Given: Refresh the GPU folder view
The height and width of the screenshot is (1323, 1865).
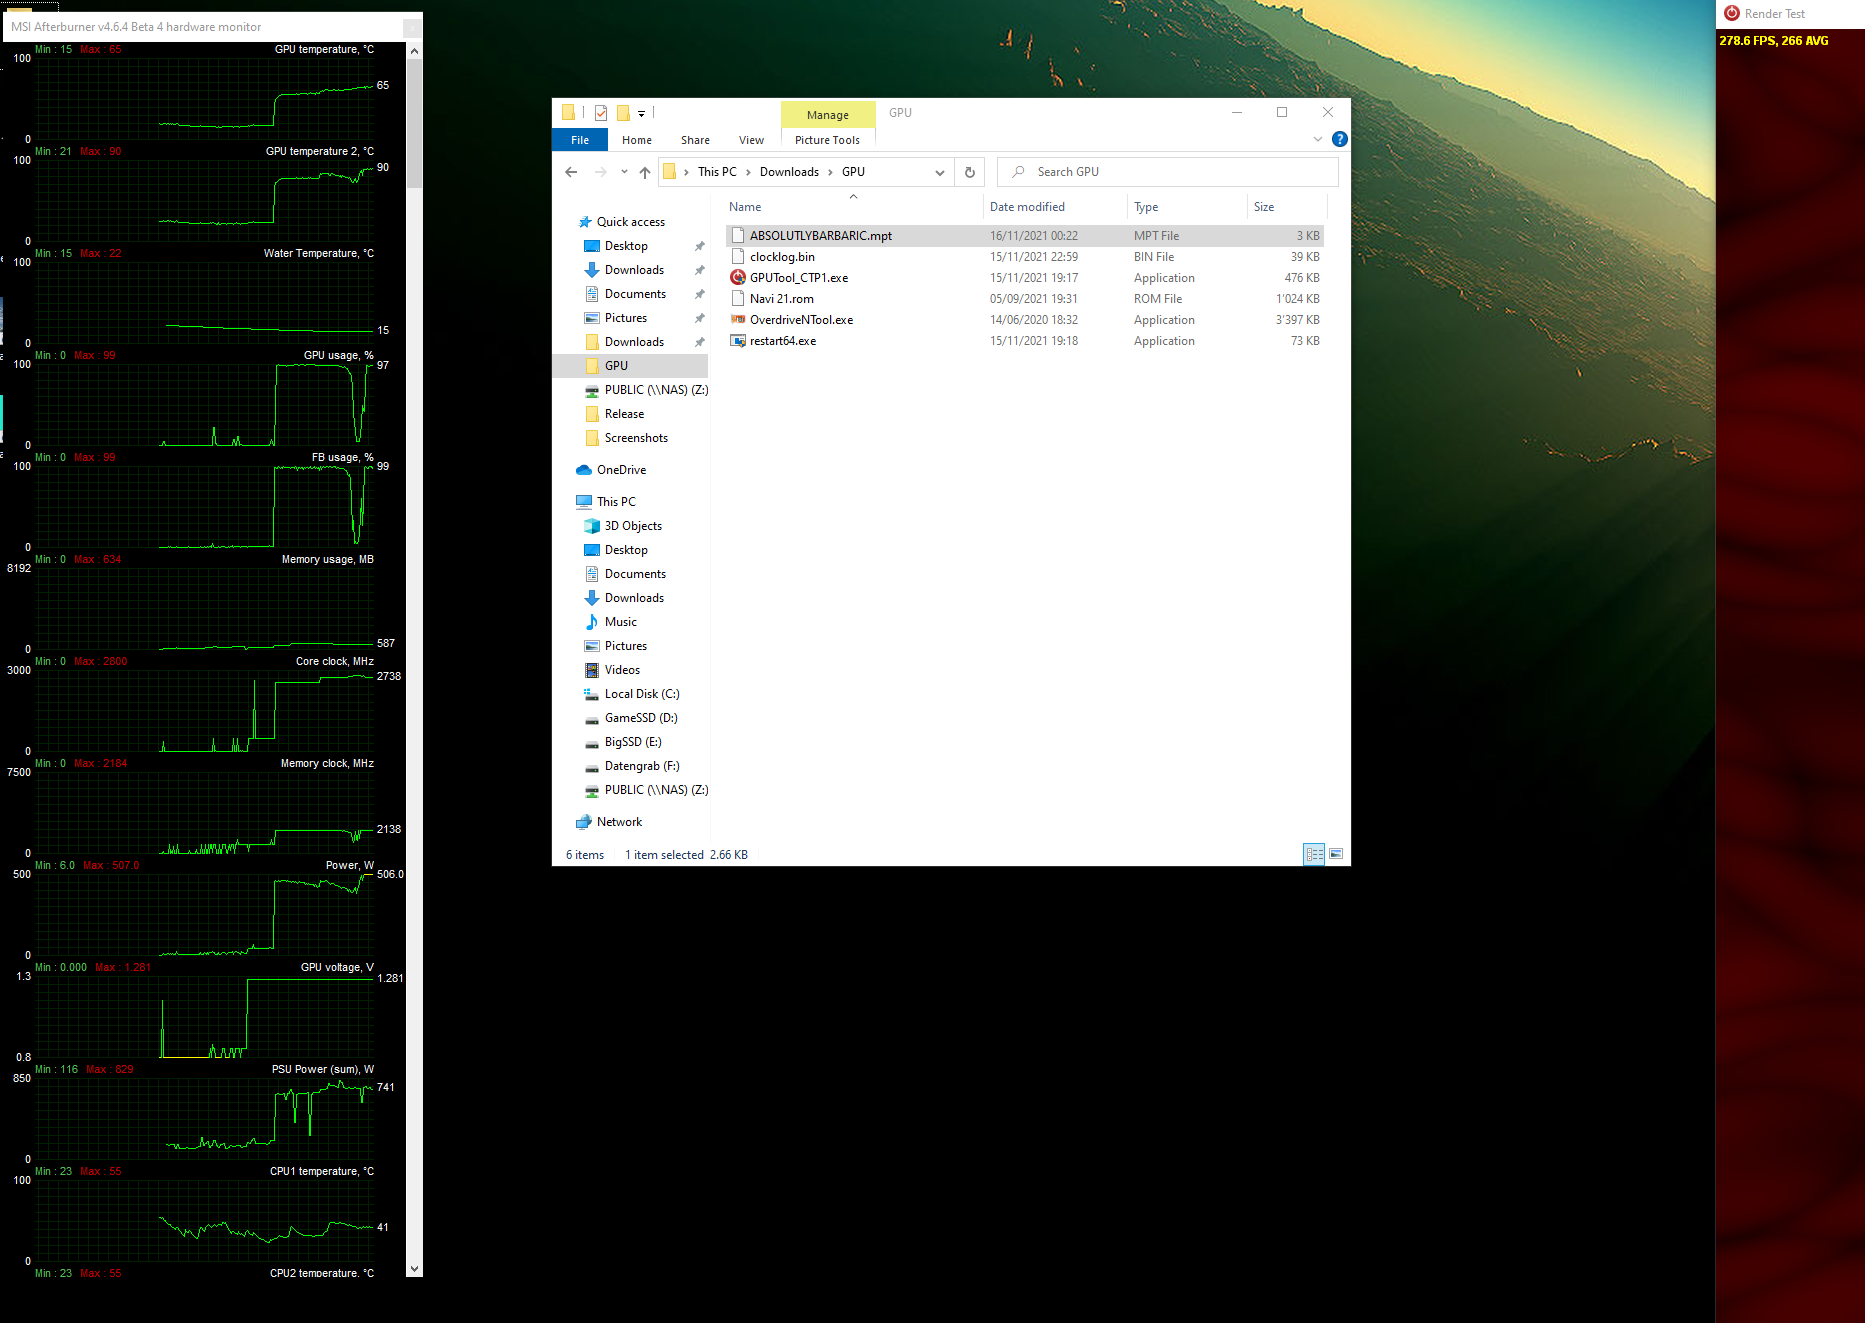Looking at the screenshot, I should click(x=969, y=172).
